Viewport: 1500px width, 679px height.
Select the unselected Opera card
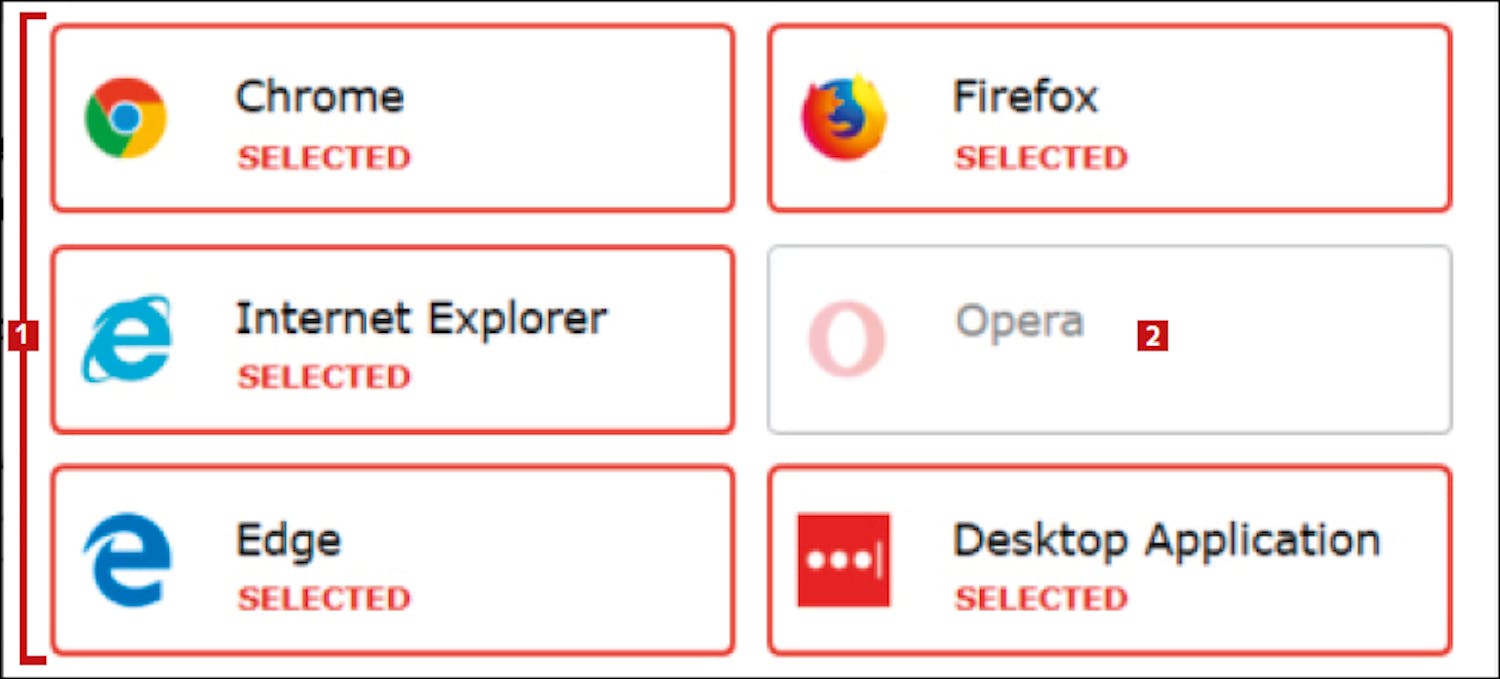point(1110,339)
